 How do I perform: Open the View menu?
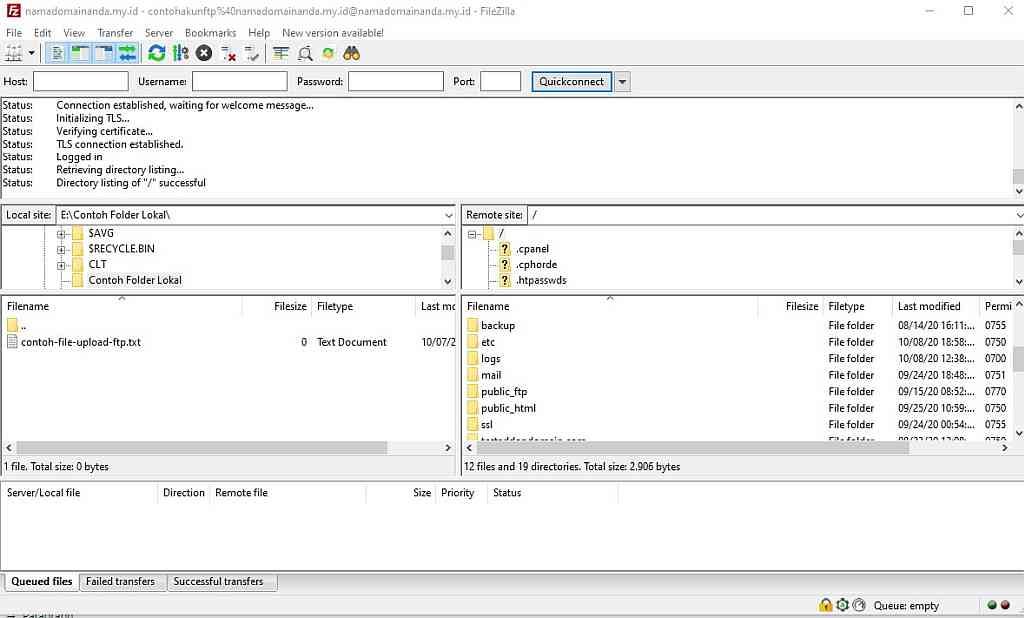[x=74, y=33]
